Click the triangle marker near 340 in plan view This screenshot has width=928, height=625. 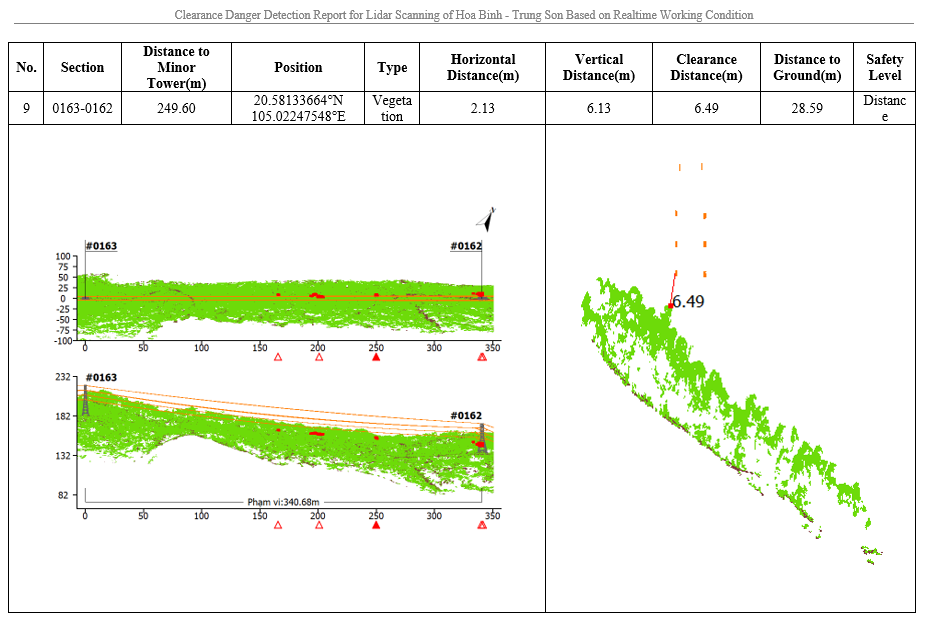482,357
